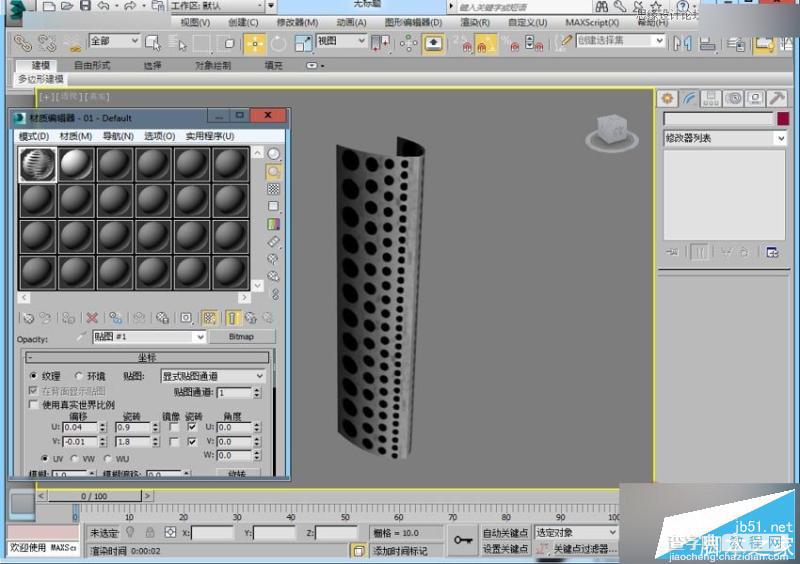Open the Motion tab in command panel

click(733, 99)
